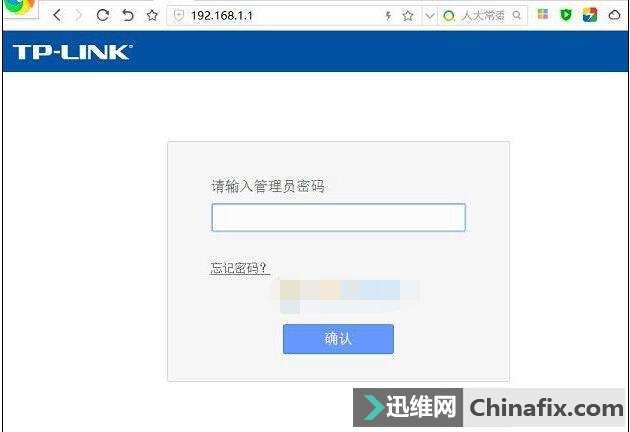This screenshot has width=630, height=432.
Task: Focus the administrator password input field
Action: [338, 217]
